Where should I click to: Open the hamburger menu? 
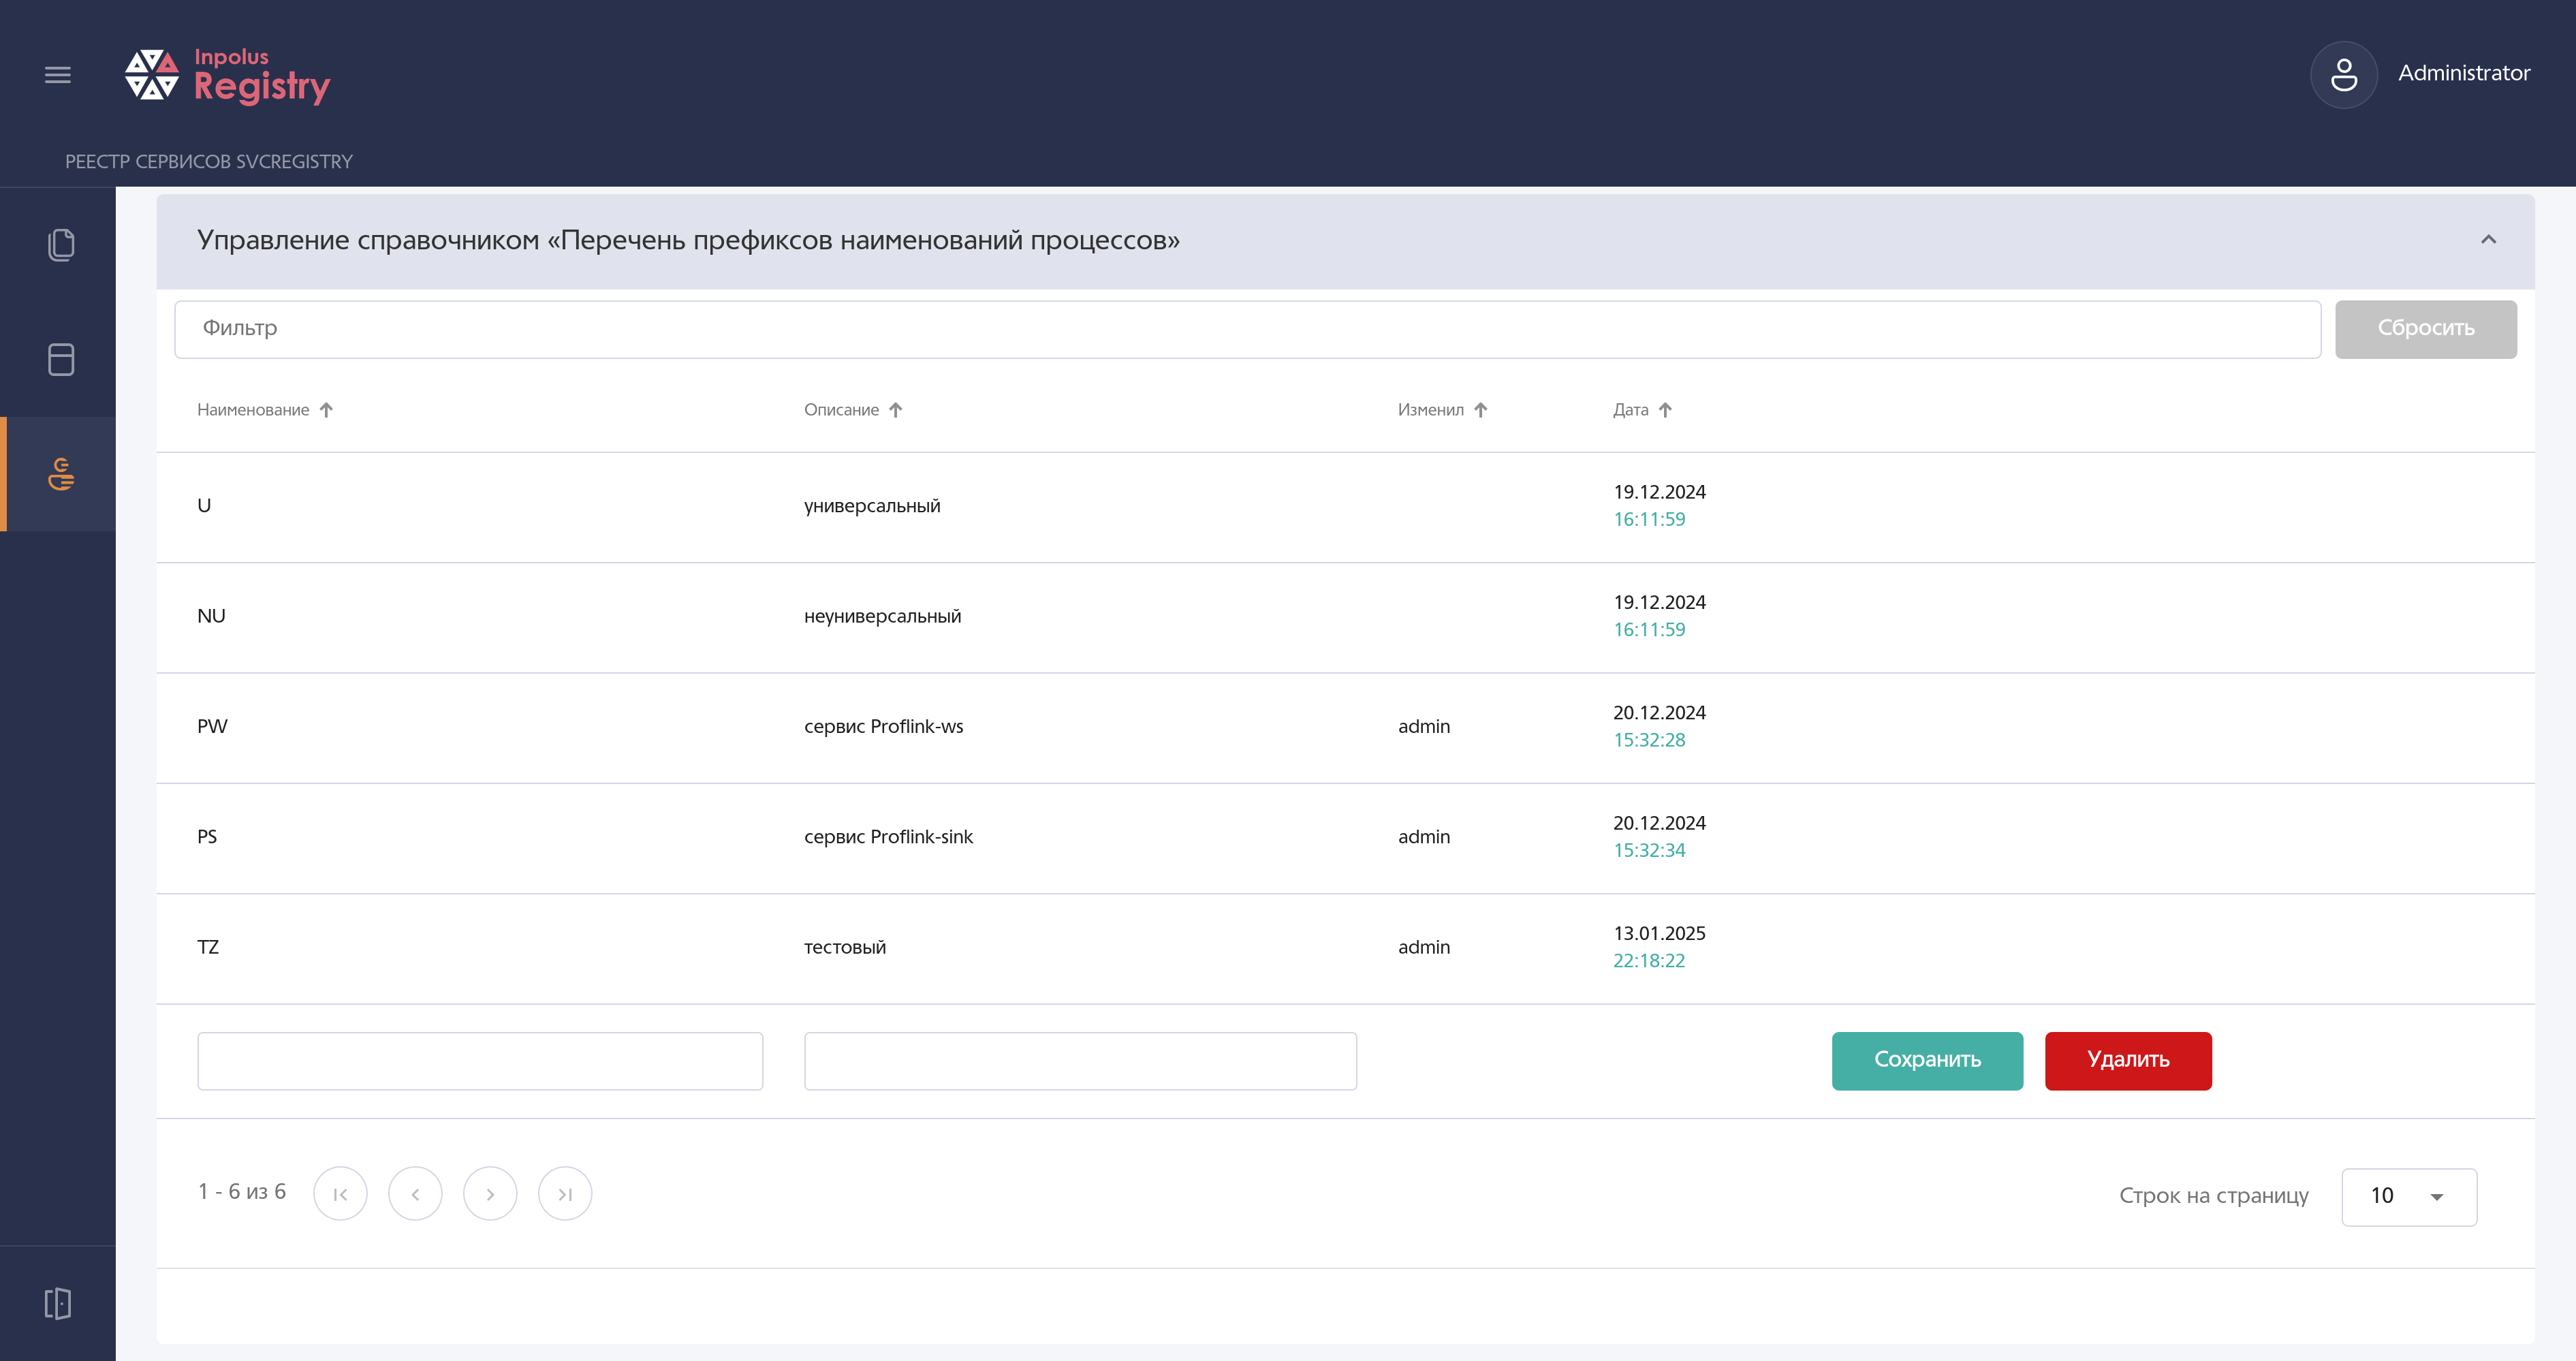pyautogui.click(x=58, y=74)
